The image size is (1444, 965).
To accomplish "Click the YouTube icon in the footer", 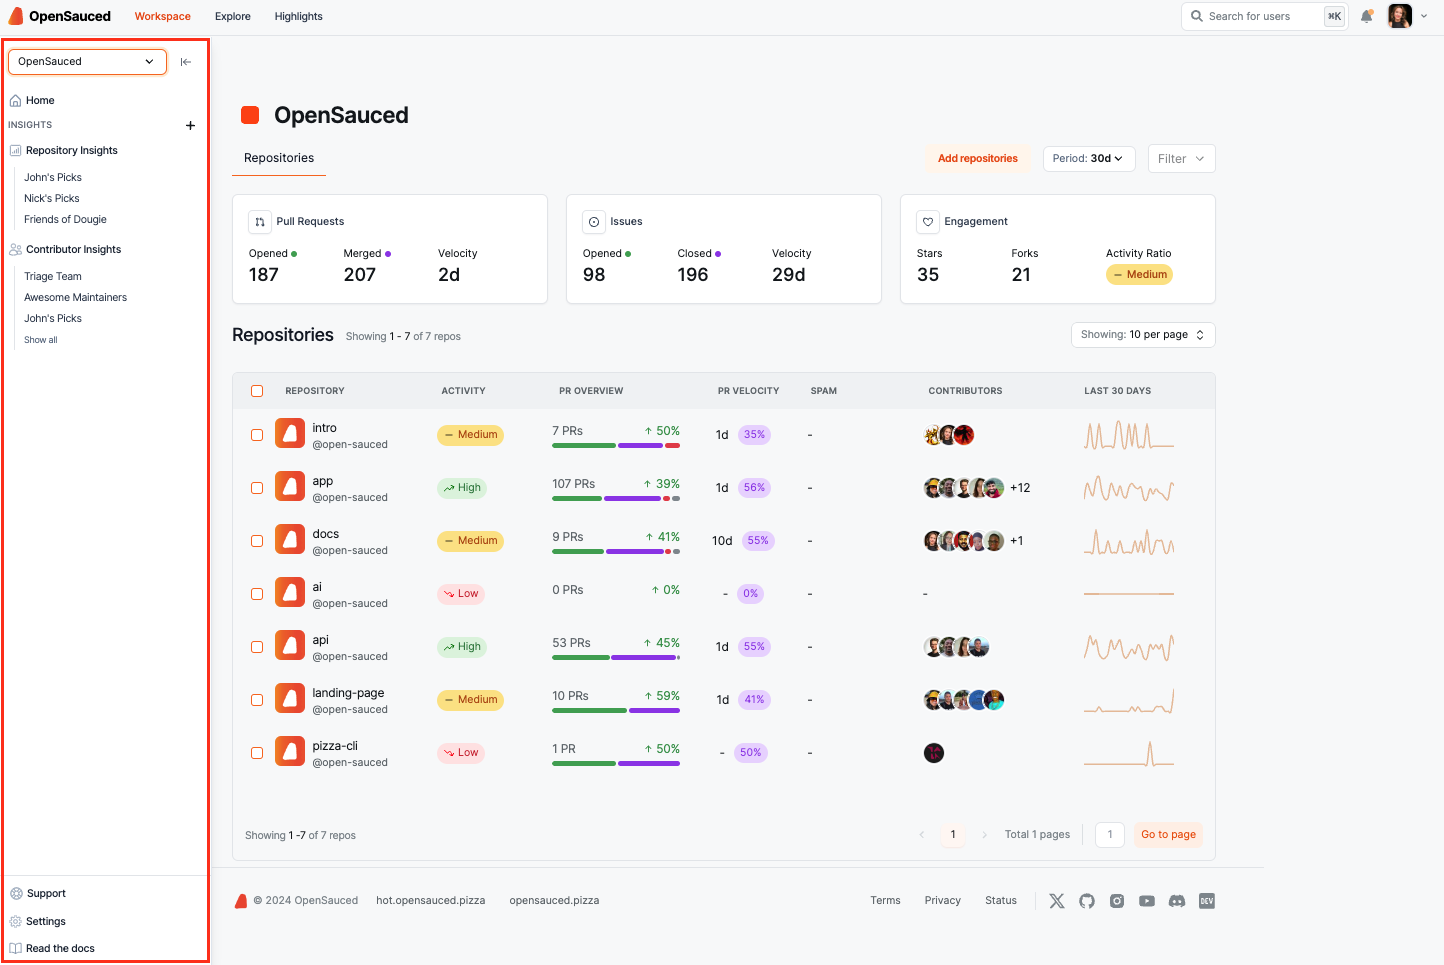I will 1147,901.
